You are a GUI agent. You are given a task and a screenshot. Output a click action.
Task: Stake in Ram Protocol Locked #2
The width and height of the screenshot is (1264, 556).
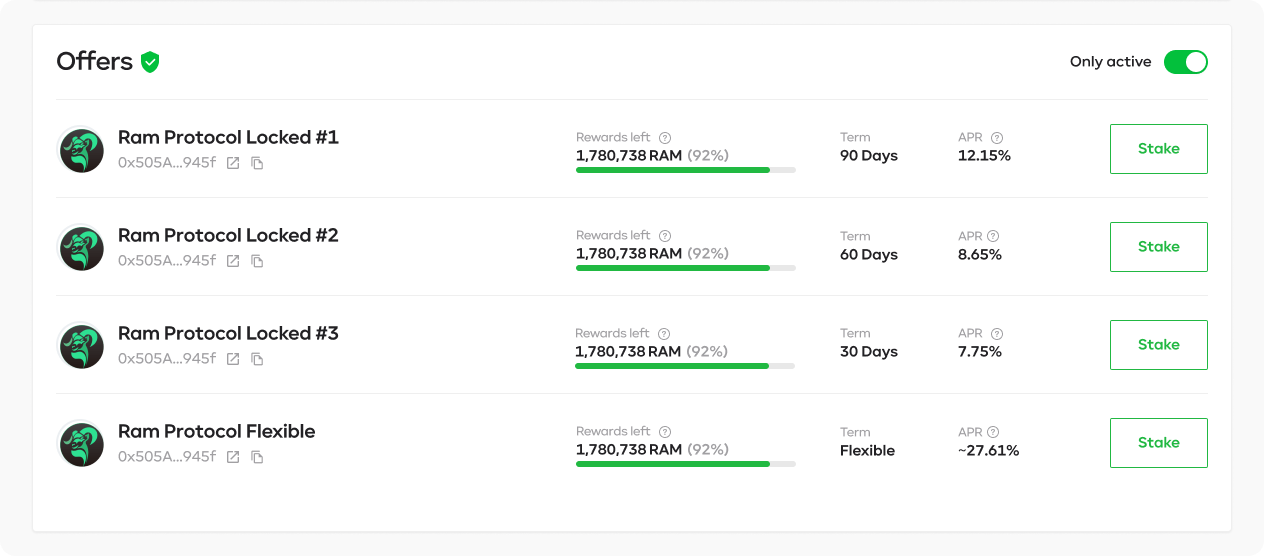tap(1159, 247)
